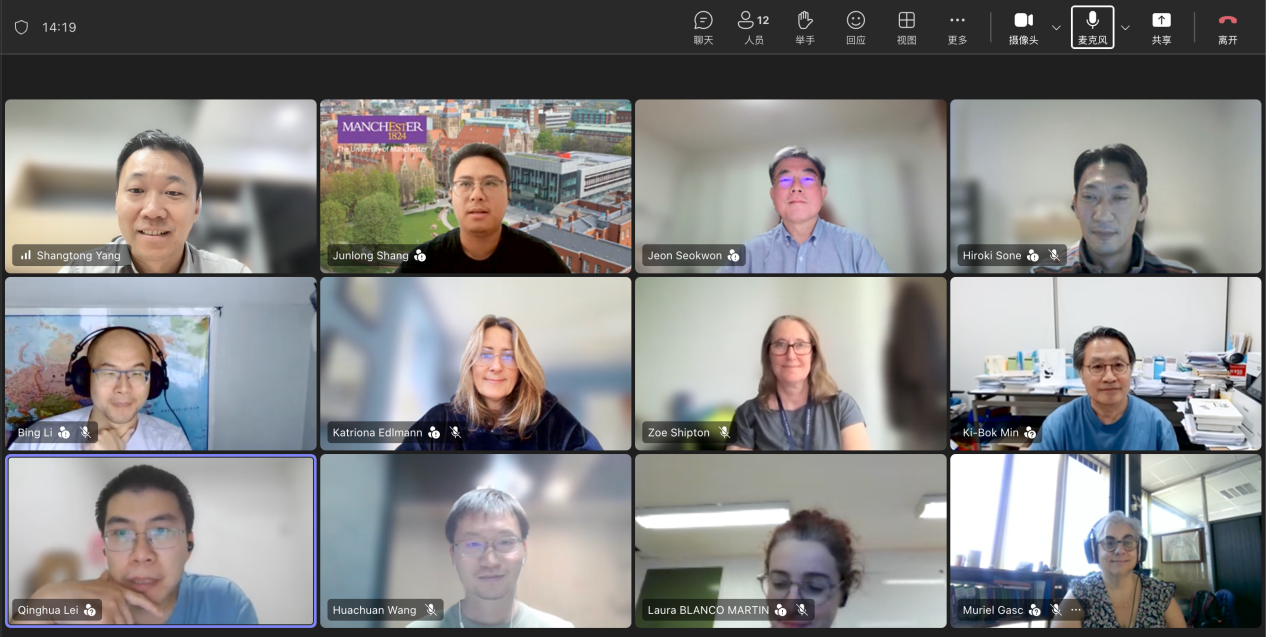Show the participants list (人员)
1266x637 pixels.
(x=754, y=27)
